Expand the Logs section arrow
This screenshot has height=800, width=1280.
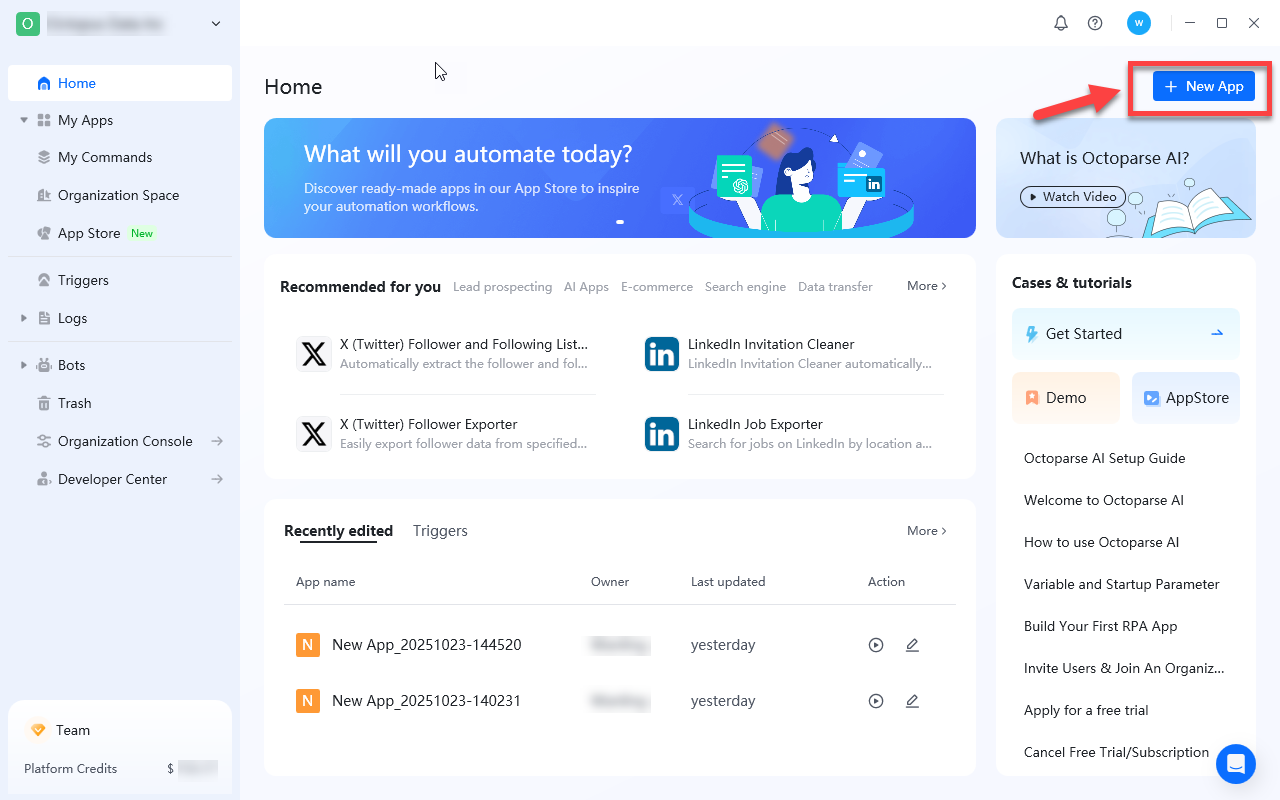point(24,318)
